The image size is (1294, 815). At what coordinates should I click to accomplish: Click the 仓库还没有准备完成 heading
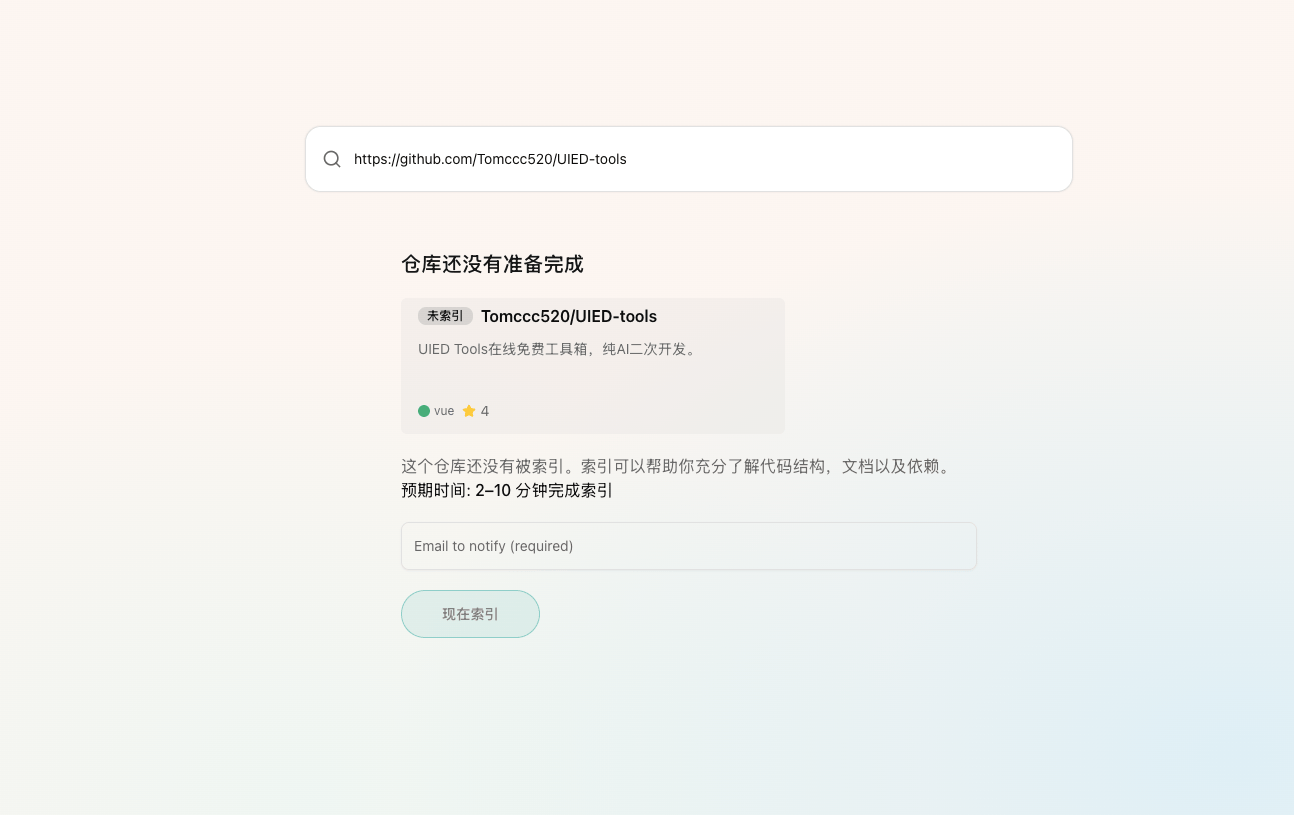[492, 264]
